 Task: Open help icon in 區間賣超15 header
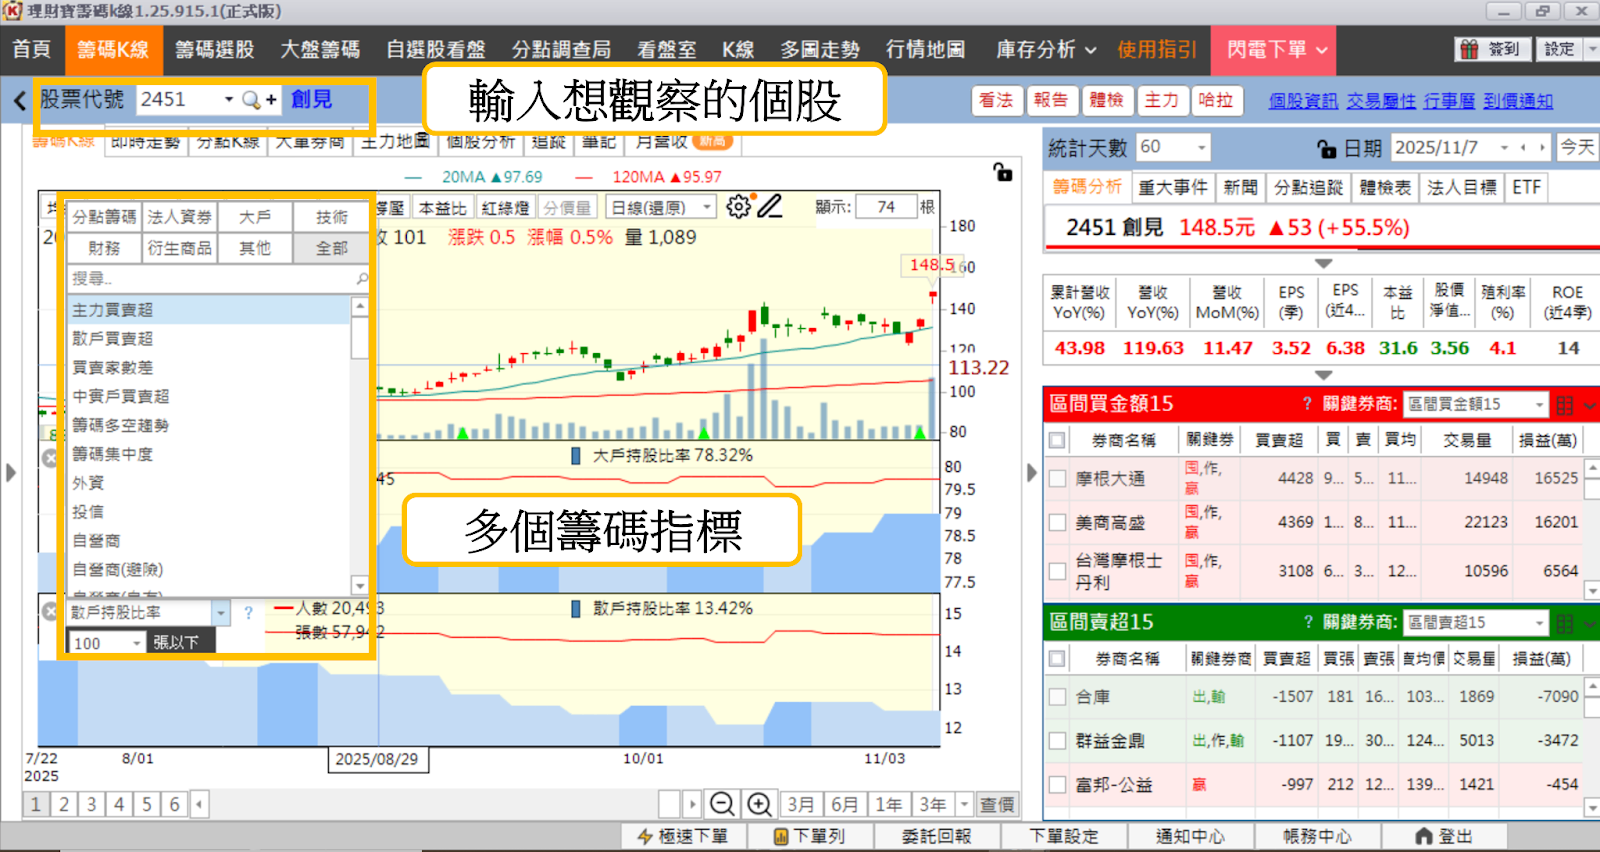pyautogui.click(x=1307, y=622)
